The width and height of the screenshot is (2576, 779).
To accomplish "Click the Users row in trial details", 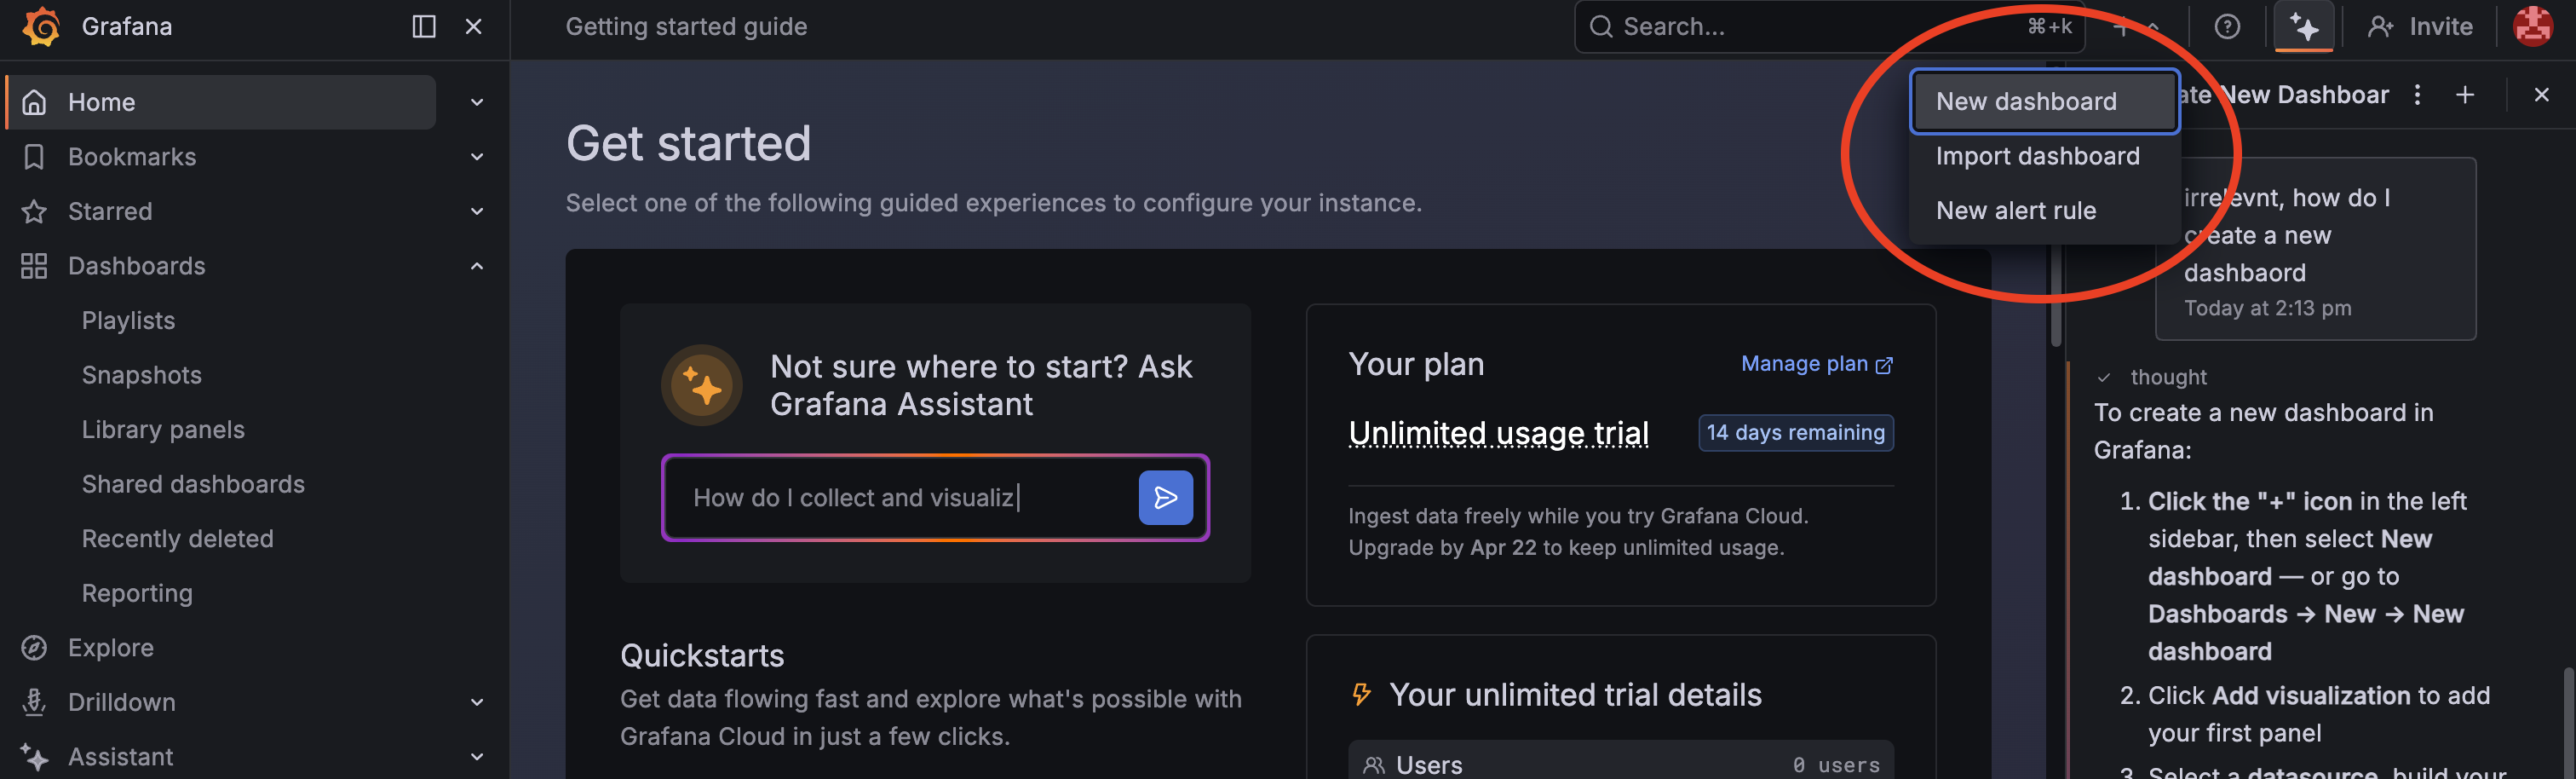I will coord(1620,763).
